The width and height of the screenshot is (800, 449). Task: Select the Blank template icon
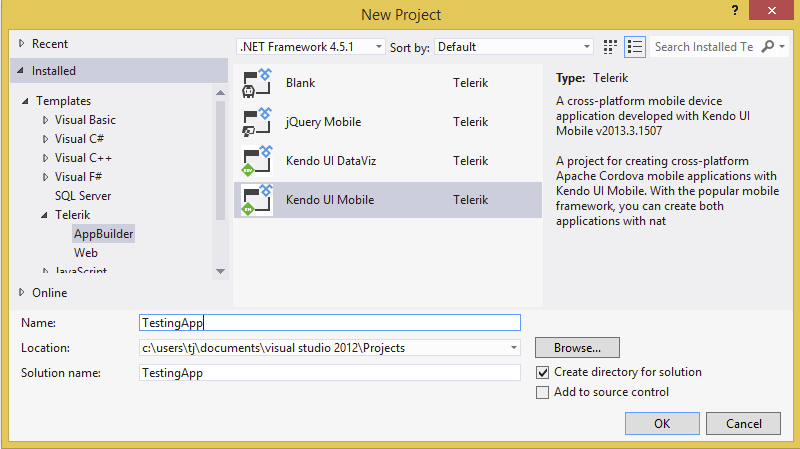pos(257,83)
